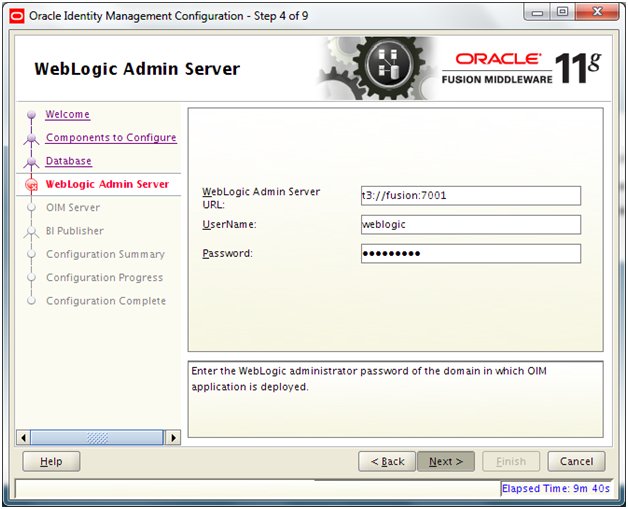Click the Next button
Screen dimensions: 628x509
(x=446, y=462)
